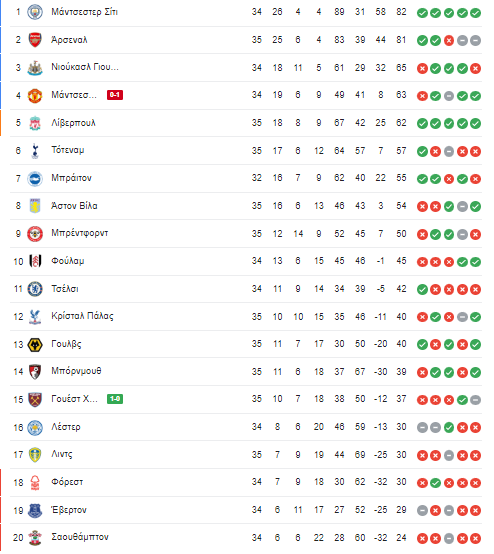Click Arsenal's red loss form indicator
The width and height of the screenshot is (494, 554).
tap(449, 41)
